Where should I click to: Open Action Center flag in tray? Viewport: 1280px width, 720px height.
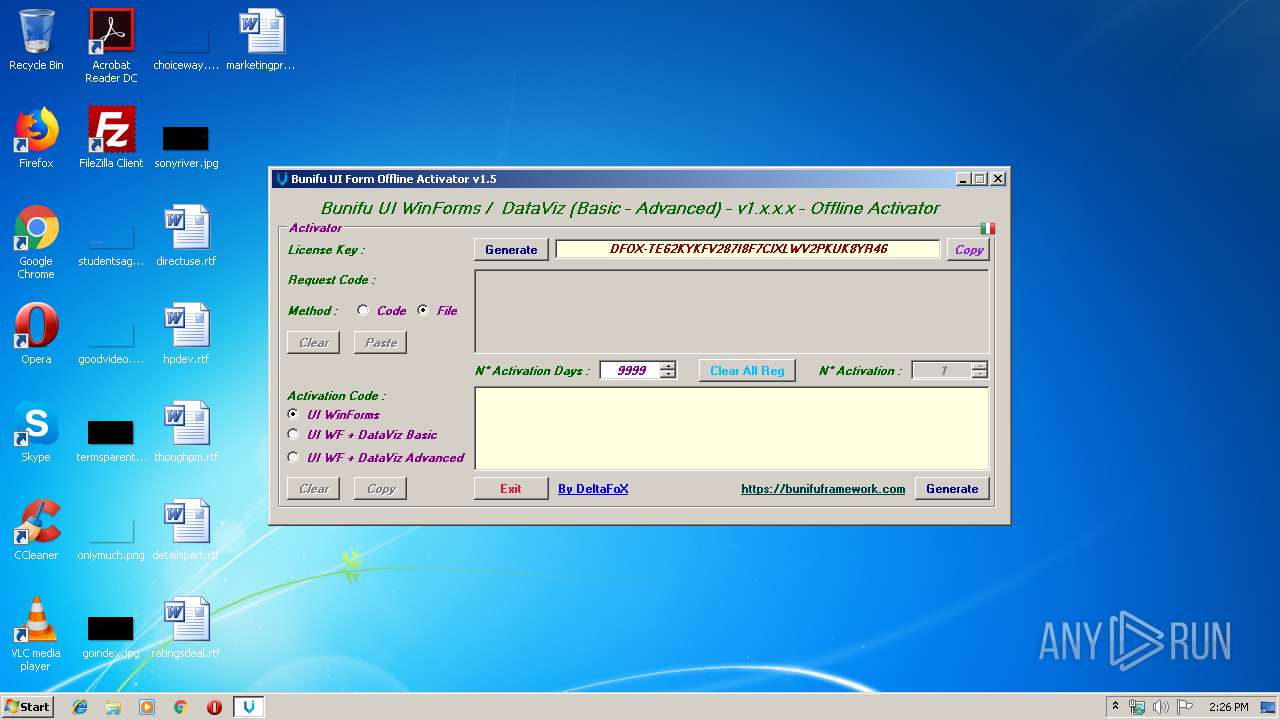pos(1185,707)
